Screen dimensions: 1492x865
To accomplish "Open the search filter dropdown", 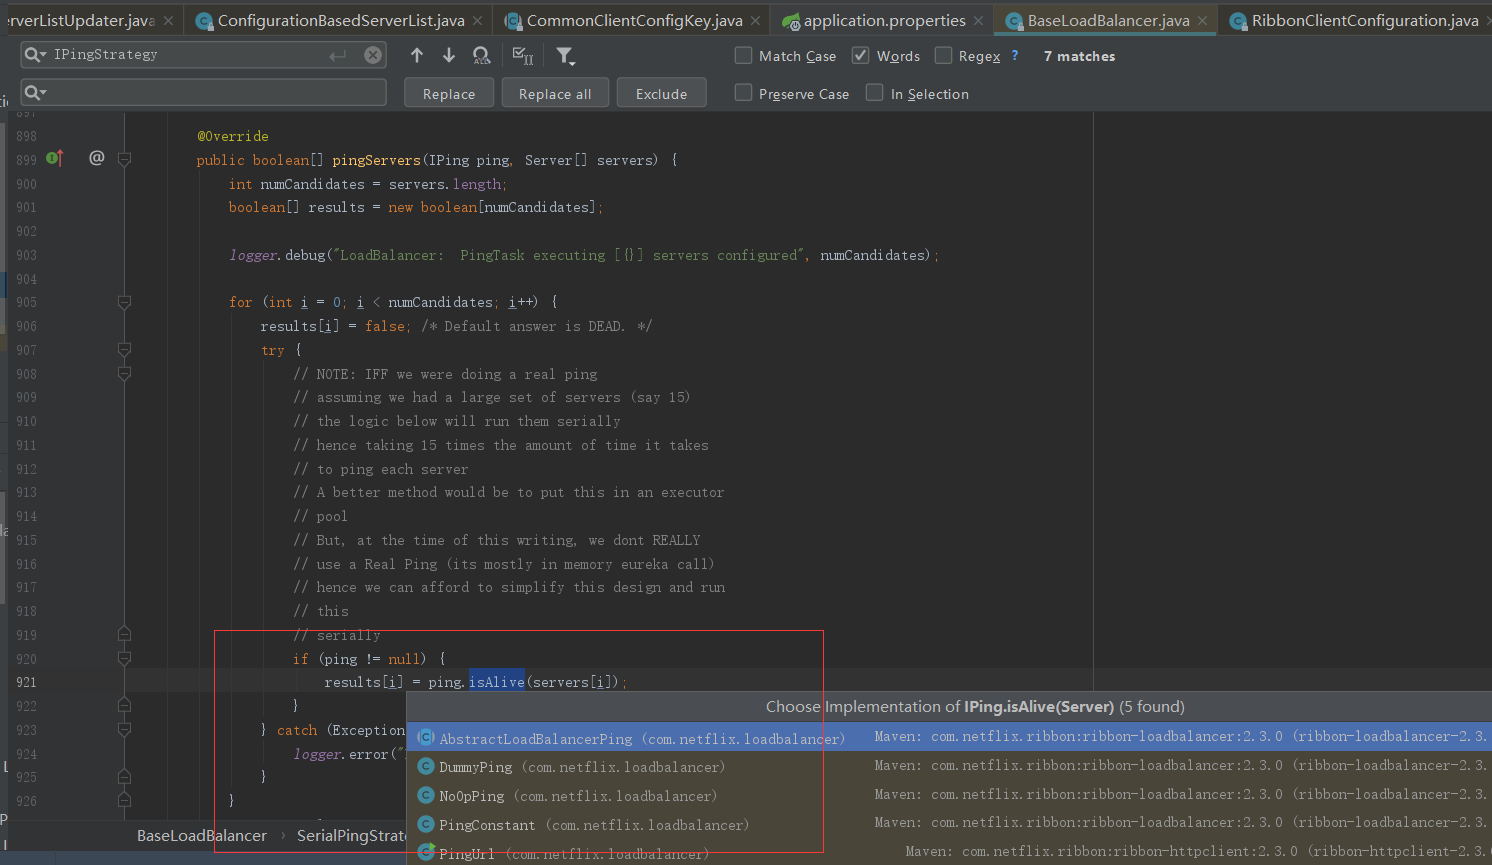I will click(565, 55).
